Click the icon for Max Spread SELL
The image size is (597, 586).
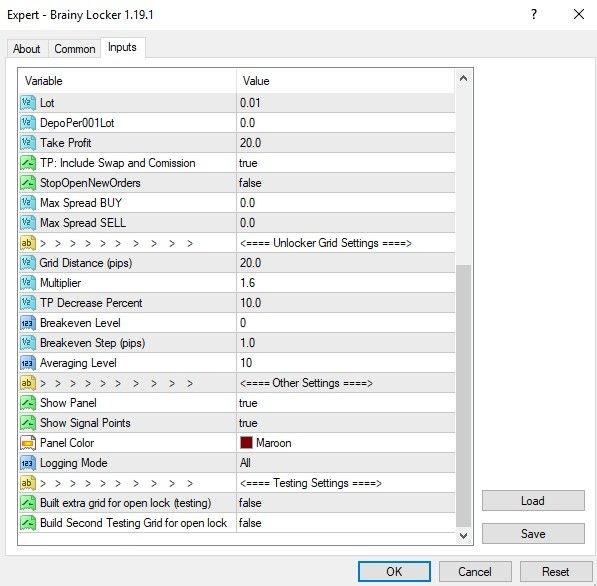pos(28,223)
